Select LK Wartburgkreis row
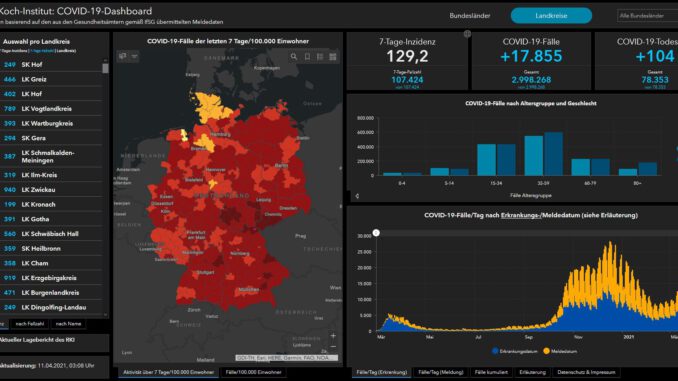Screen dimensions: 678x381 (51, 123)
